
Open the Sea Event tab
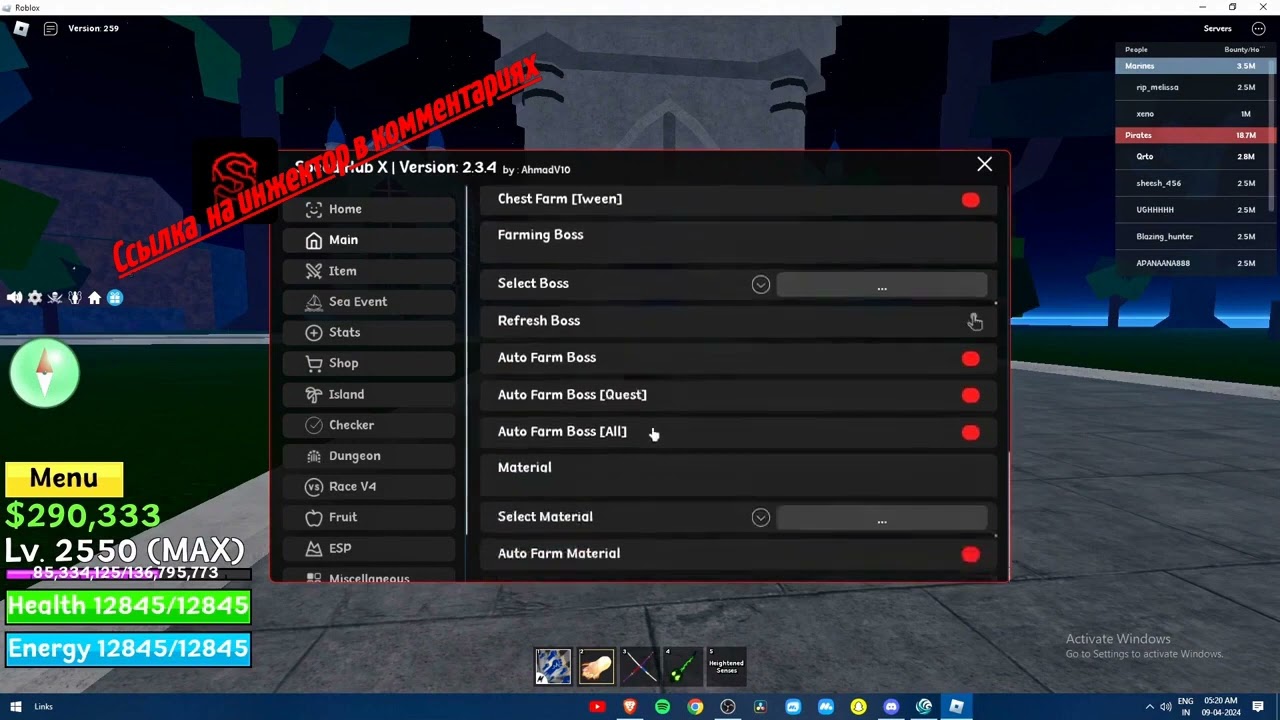369,302
